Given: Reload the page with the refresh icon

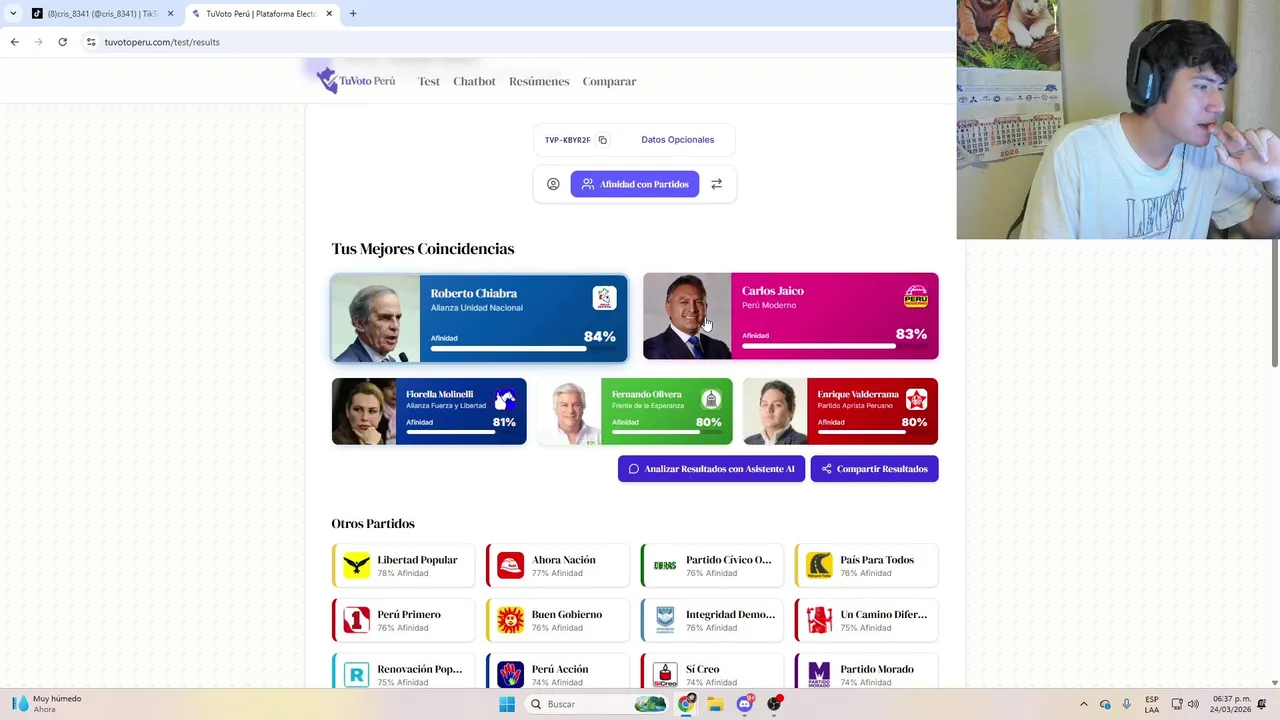Looking at the screenshot, I should [x=62, y=42].
